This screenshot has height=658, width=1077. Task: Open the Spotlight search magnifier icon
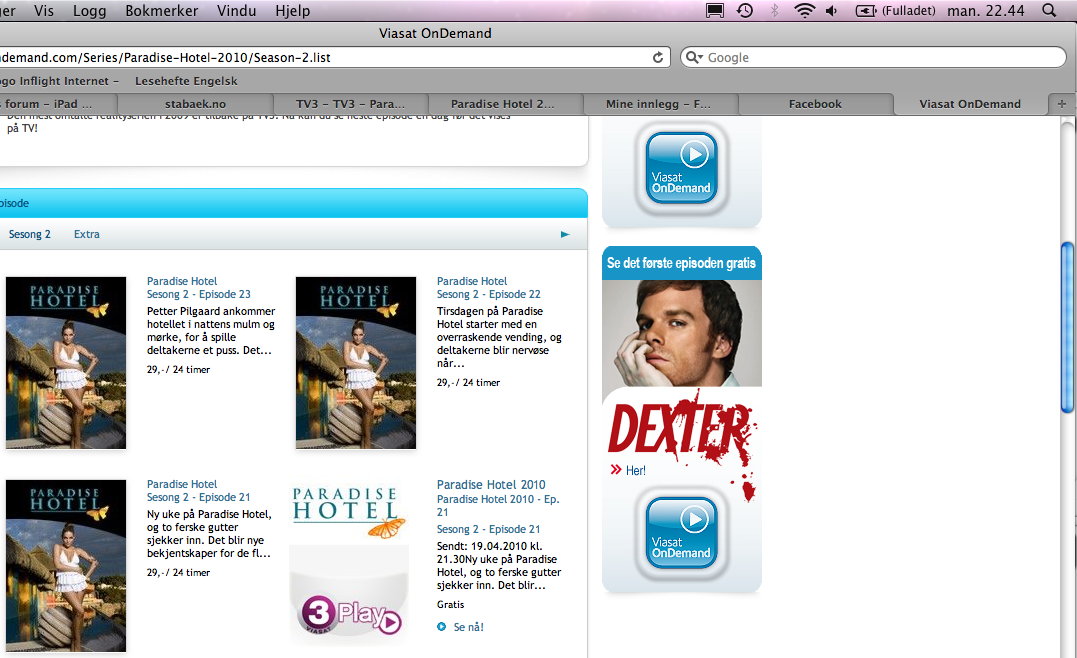point(1048,10)
